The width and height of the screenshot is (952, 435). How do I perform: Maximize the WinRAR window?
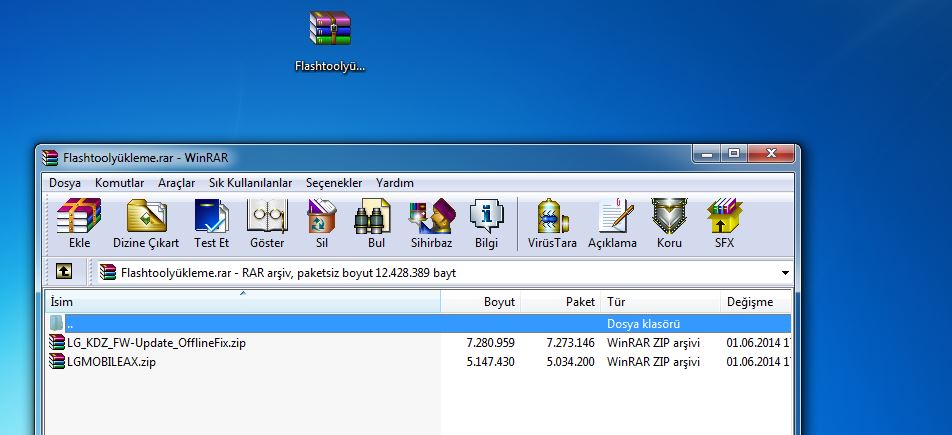pos(734,154)
